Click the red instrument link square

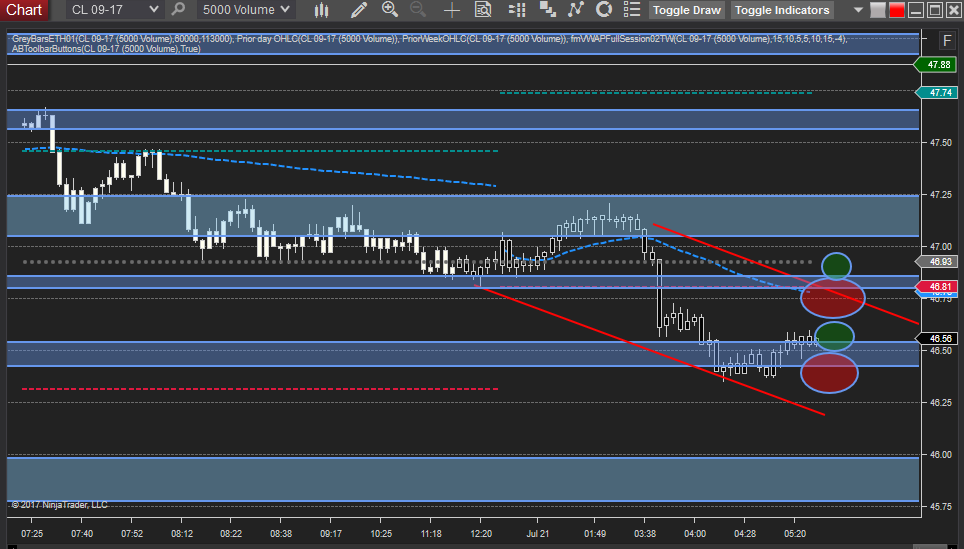pos(897,10)
